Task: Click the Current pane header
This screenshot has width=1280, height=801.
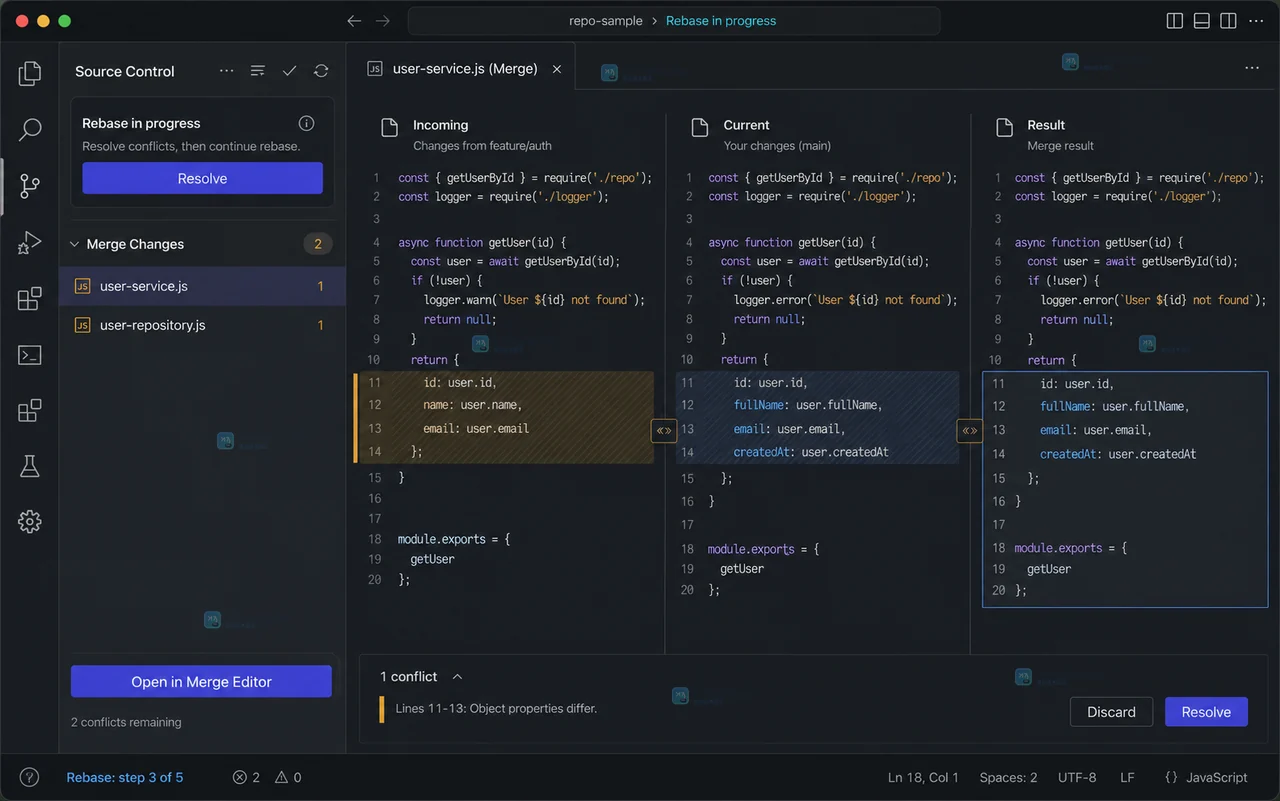Action: 760,134
